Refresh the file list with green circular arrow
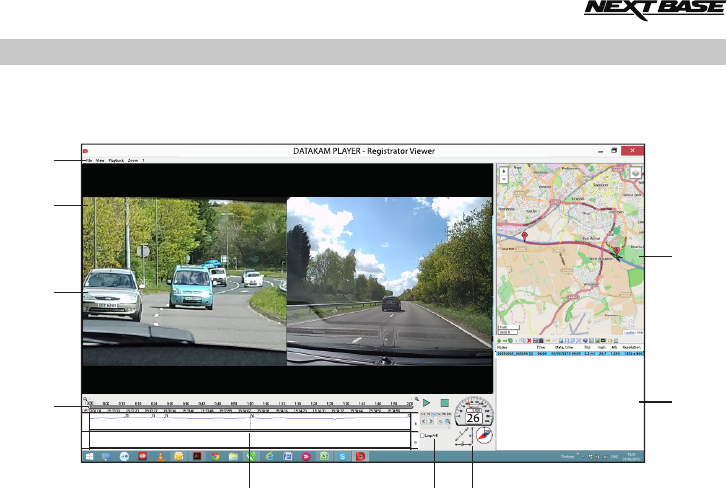Image resolution: width=727 pixels, height=488 pixels. point(510,341)
